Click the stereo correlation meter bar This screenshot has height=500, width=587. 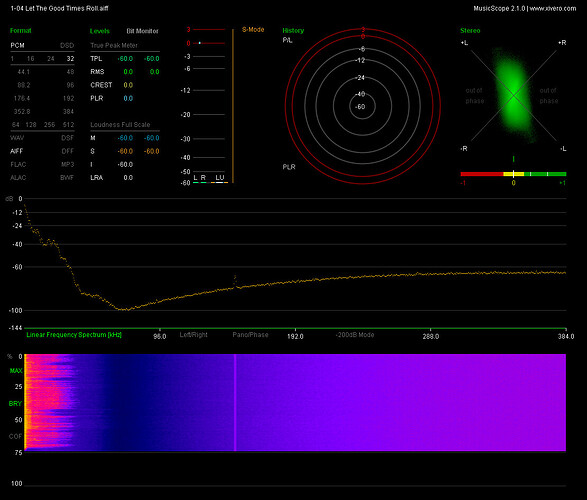point(513,174)
